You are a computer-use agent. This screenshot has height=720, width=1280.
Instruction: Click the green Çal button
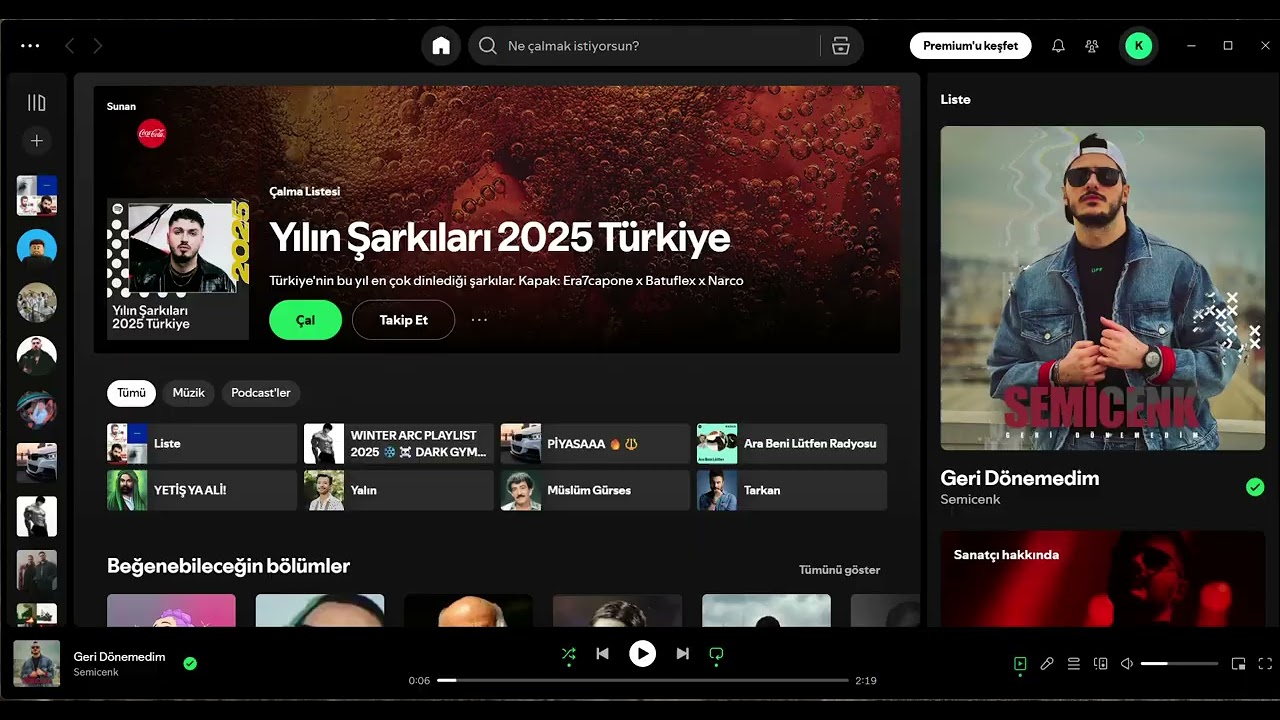pyautogui.click(x=305, y=320)
